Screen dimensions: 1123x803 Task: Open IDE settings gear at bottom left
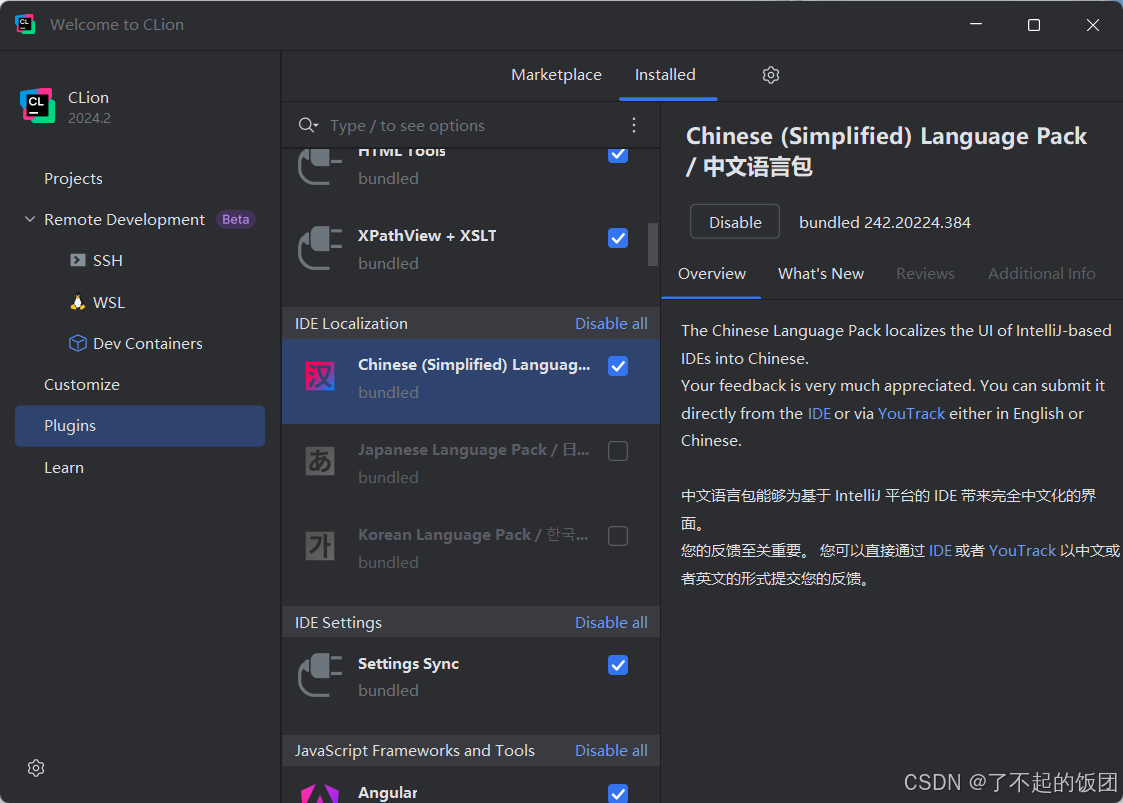click(36, 768)
